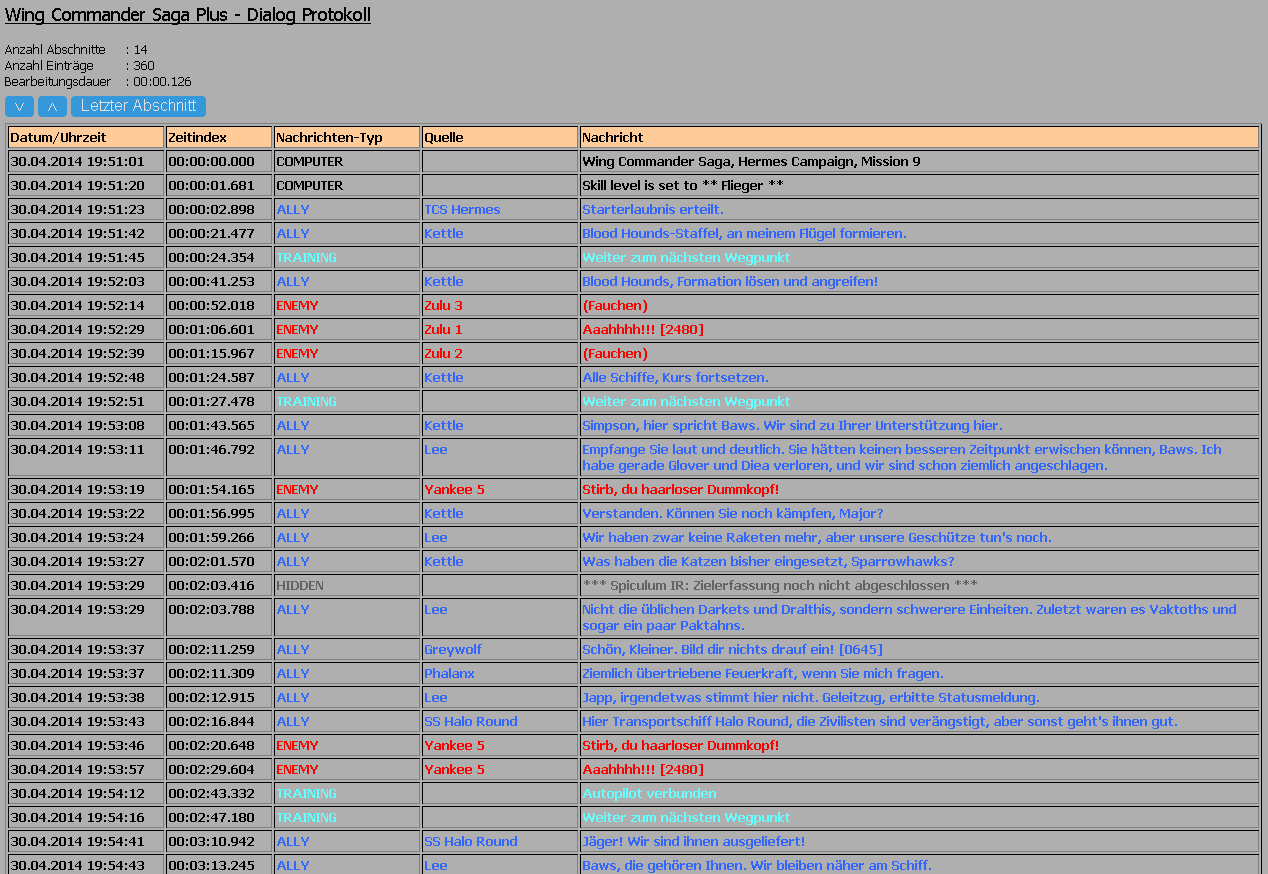Select the TCS Hermes source cell
The width and height of the screenshot is (1268, 874).
point(462,209)
